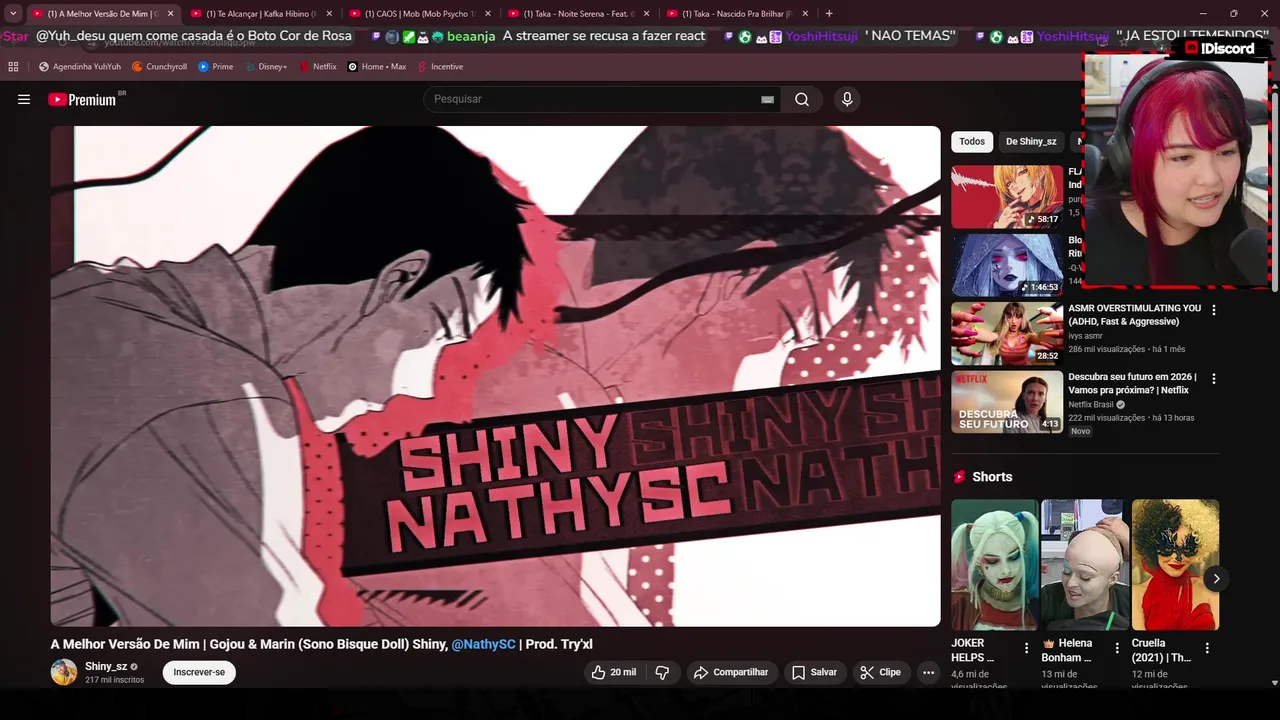Image resolution: width=1280 pixels, height=720 pixels.
Task: Open Crunchyroll bookmark
Action: 160,67
